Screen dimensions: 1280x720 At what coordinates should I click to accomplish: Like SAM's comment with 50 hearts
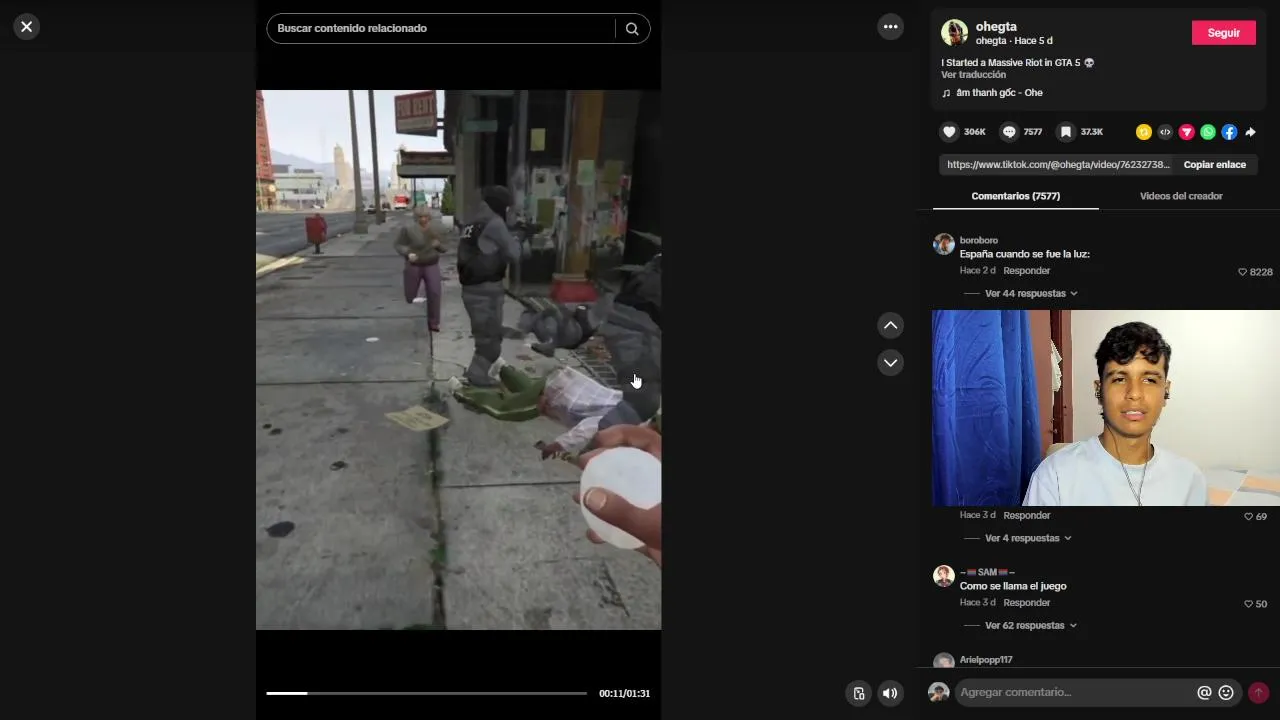(1248, 604)
